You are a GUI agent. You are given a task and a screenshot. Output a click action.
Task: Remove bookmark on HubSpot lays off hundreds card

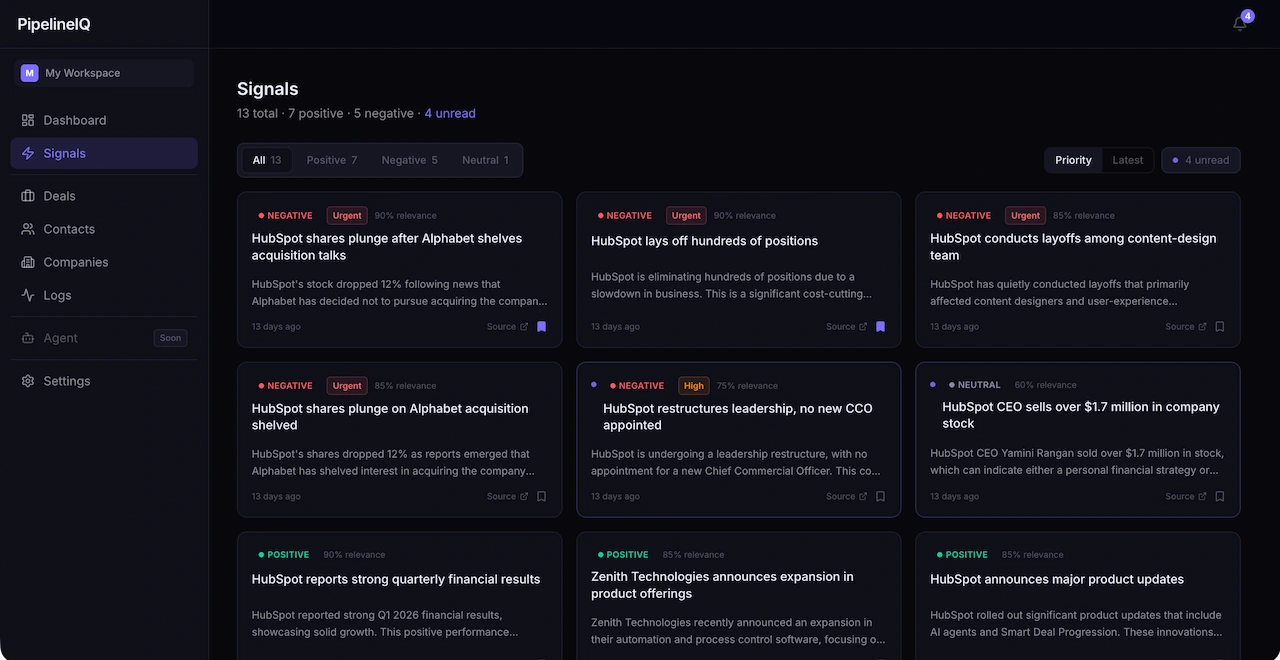tap(880, 327)
